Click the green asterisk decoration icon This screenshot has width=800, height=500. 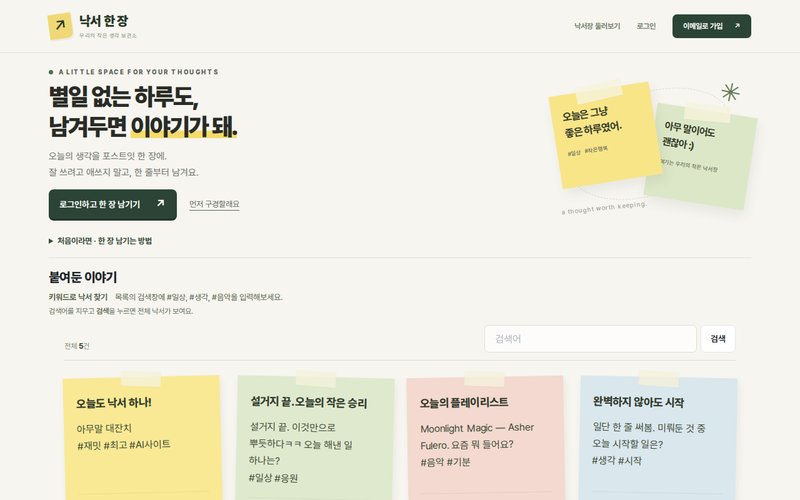click(730, 92)
